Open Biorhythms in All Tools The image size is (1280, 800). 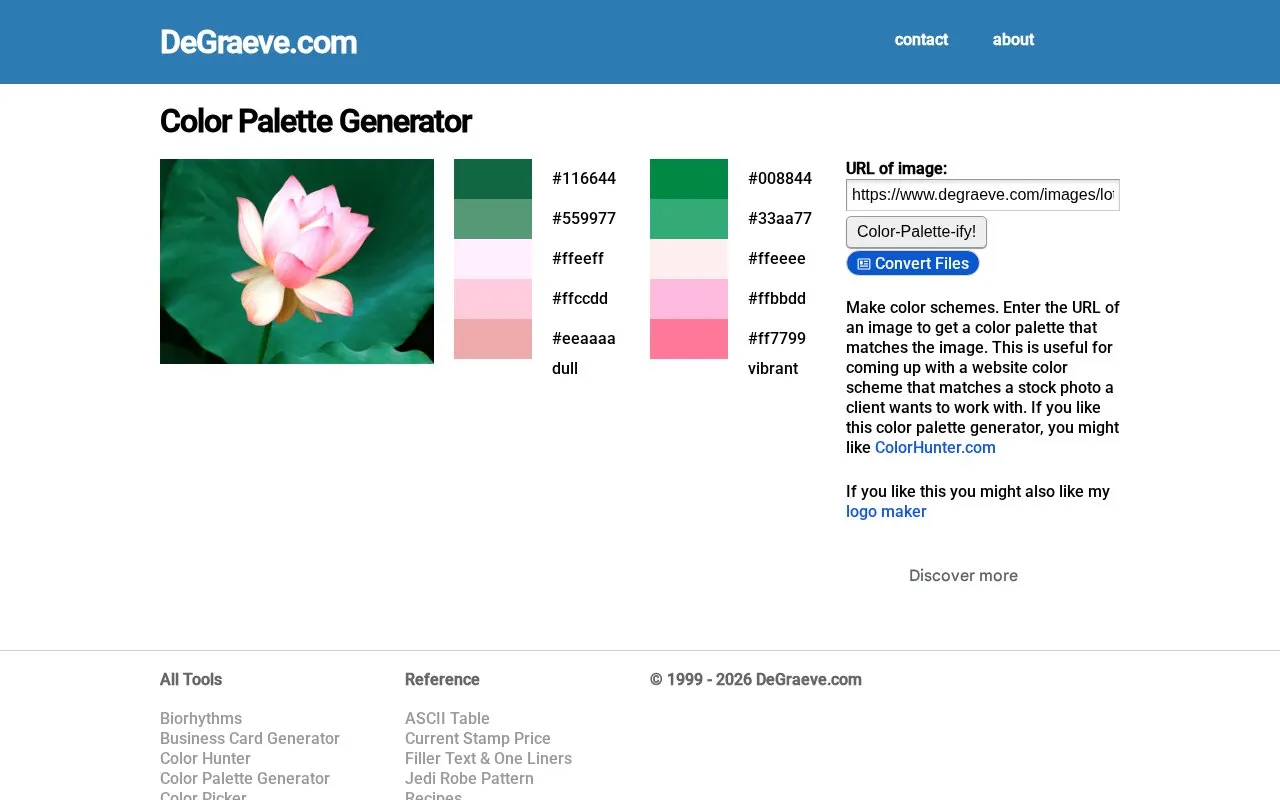(x=201, y=719)
